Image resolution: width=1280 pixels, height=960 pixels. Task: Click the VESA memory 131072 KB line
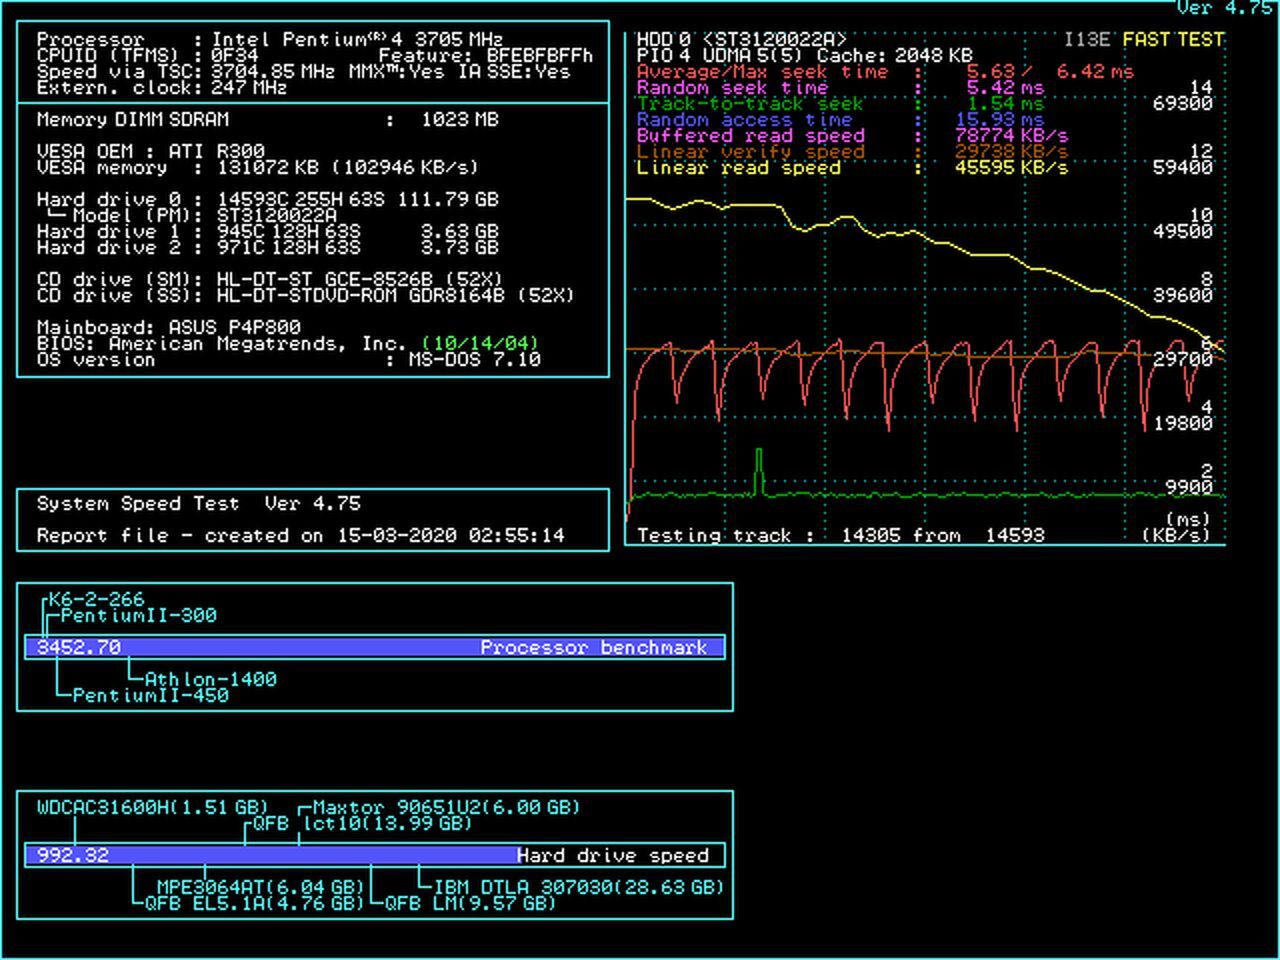point(257,167)
